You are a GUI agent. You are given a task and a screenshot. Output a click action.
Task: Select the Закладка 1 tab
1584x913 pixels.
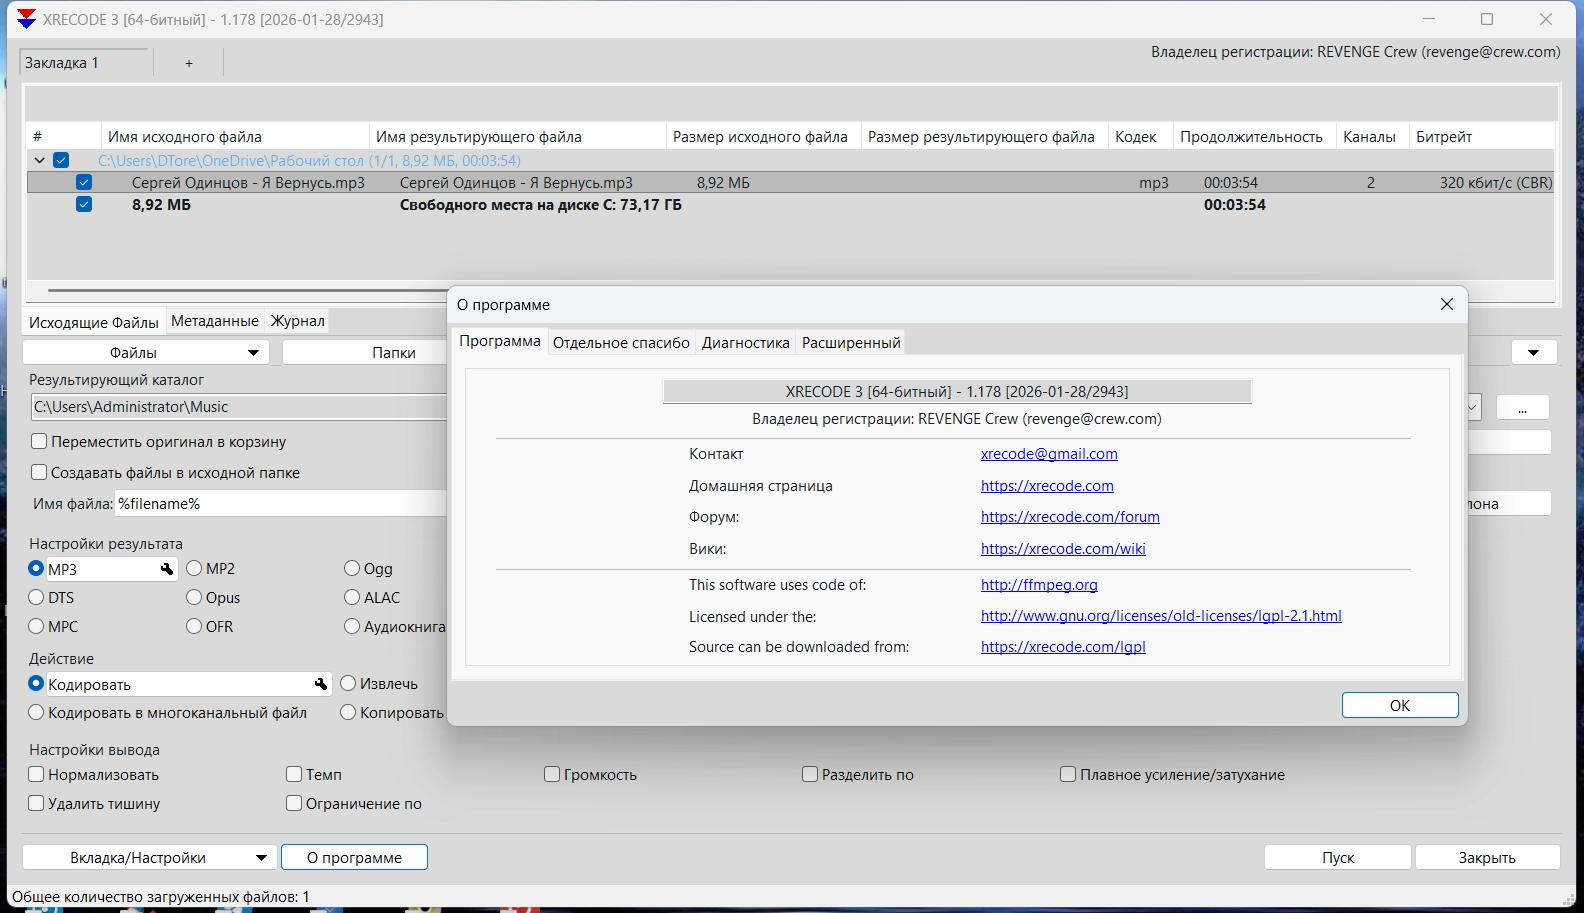(x=86, y=63)
